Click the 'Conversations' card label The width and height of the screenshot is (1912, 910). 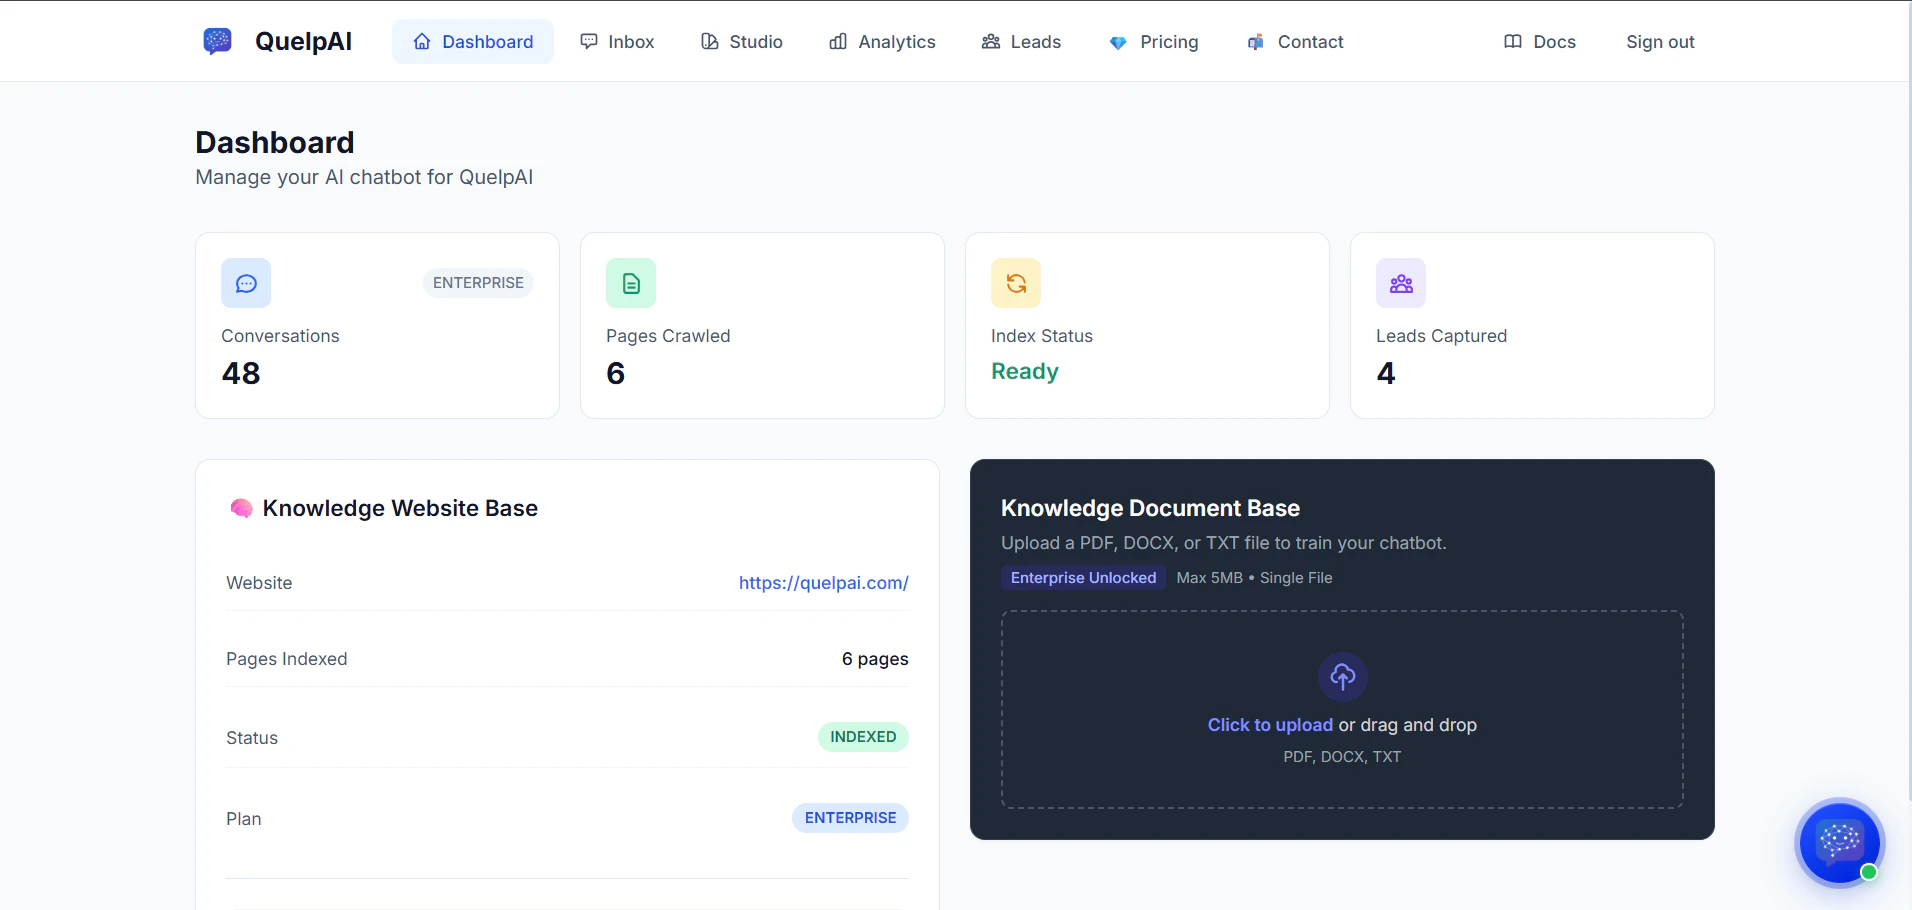(280, 336)
